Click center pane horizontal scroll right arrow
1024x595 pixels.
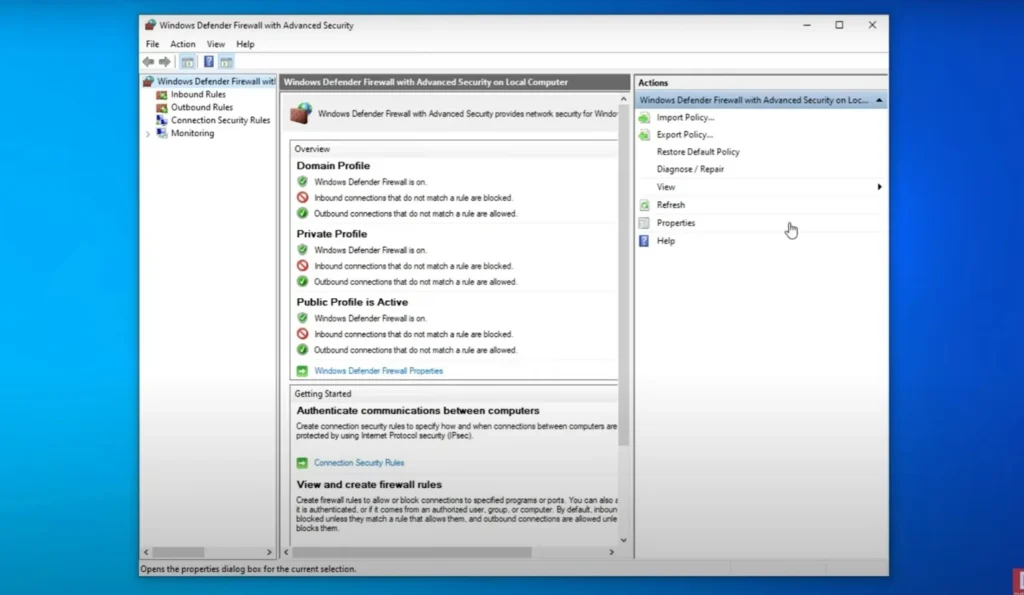tap(611, 553)
